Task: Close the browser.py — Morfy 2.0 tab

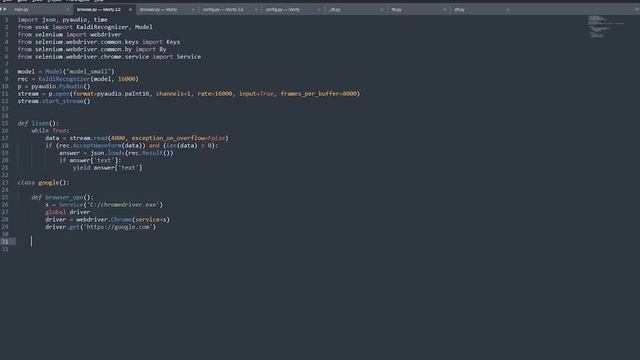Action: click(130, 9)
